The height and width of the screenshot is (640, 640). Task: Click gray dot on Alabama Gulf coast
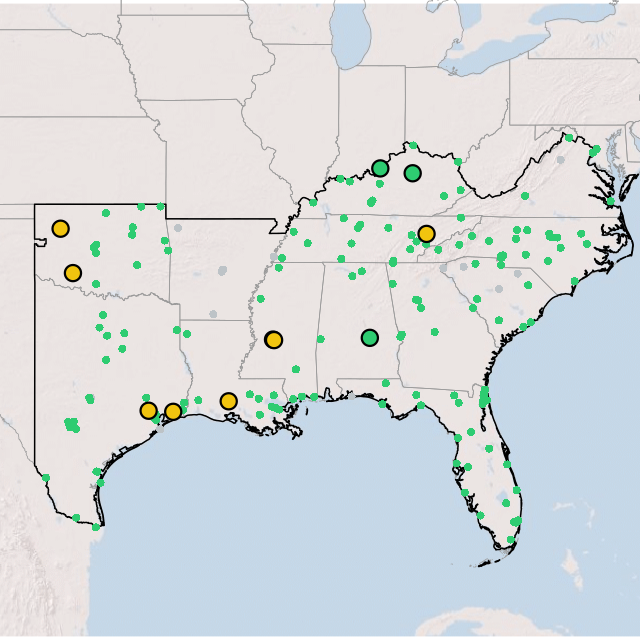351,396
